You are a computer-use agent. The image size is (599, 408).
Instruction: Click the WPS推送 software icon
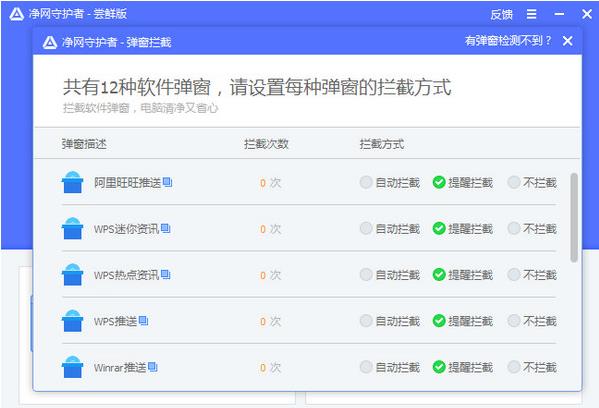(72, 321)
